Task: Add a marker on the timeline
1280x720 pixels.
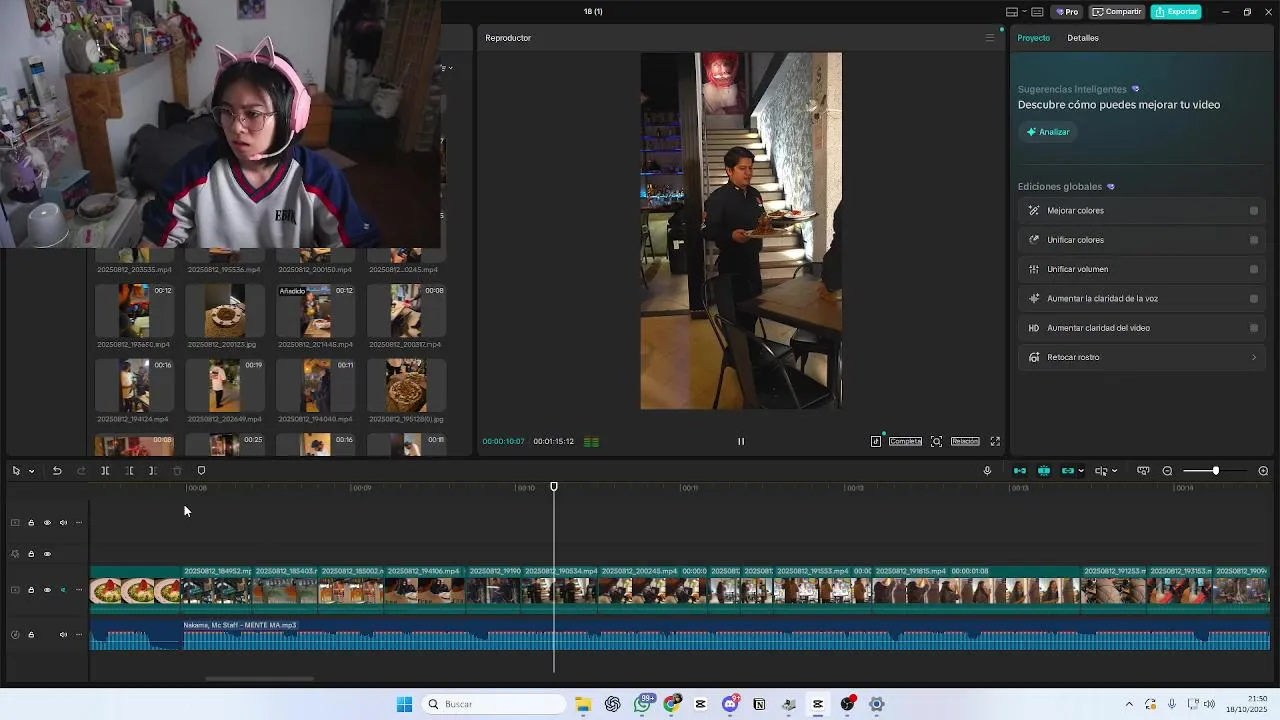Action: [x=201, y=471]
